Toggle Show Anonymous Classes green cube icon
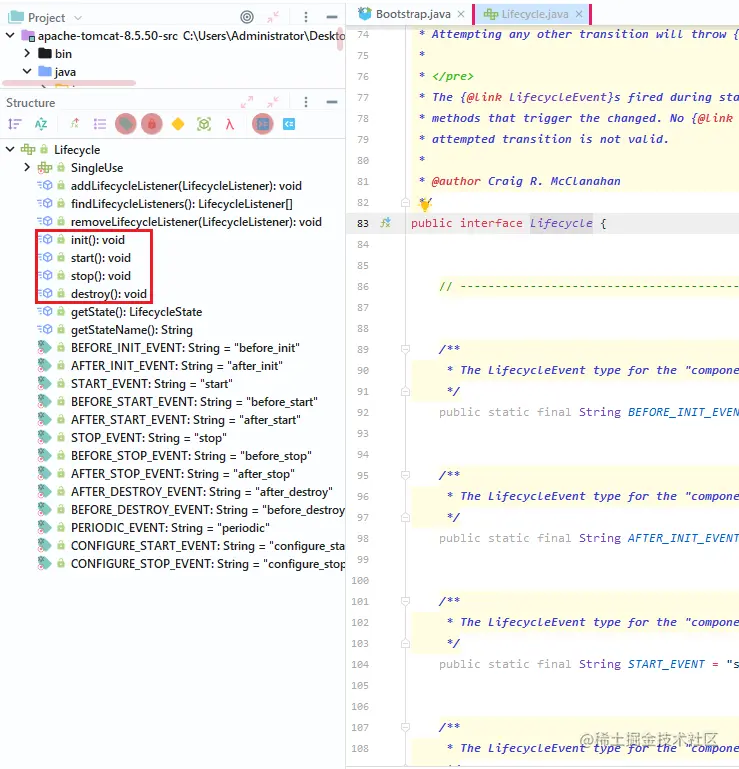The image size is (739, 769). pos(204,124)
